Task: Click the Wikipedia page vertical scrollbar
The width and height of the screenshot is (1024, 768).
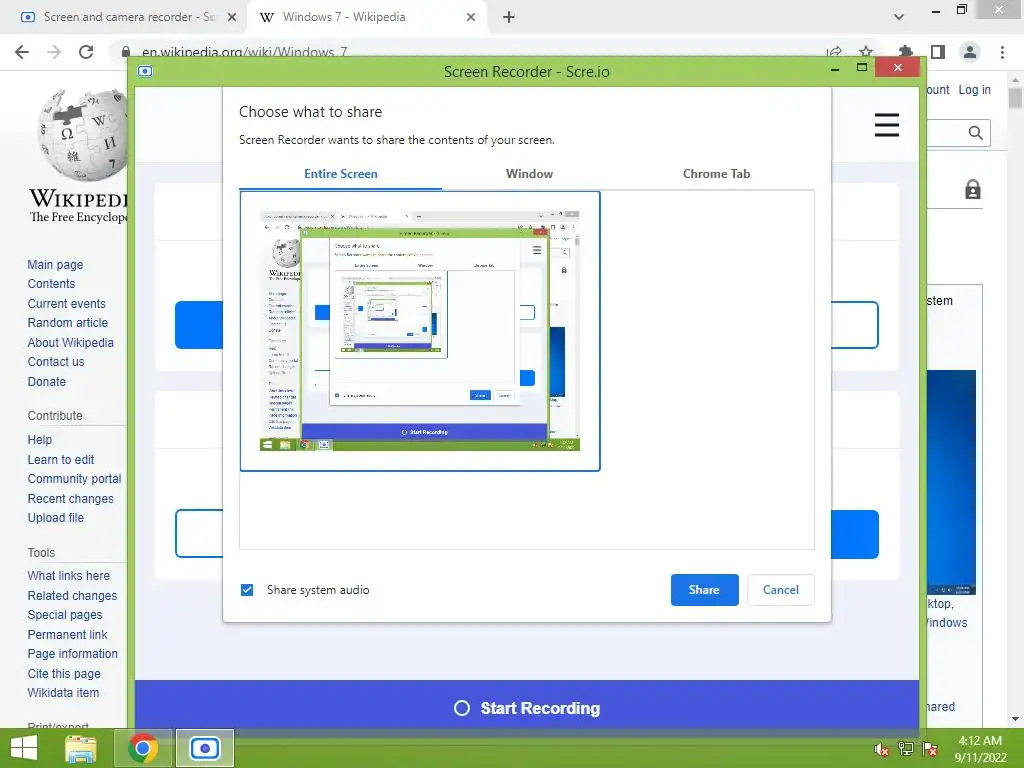Action: click(x=1015, y=398)
